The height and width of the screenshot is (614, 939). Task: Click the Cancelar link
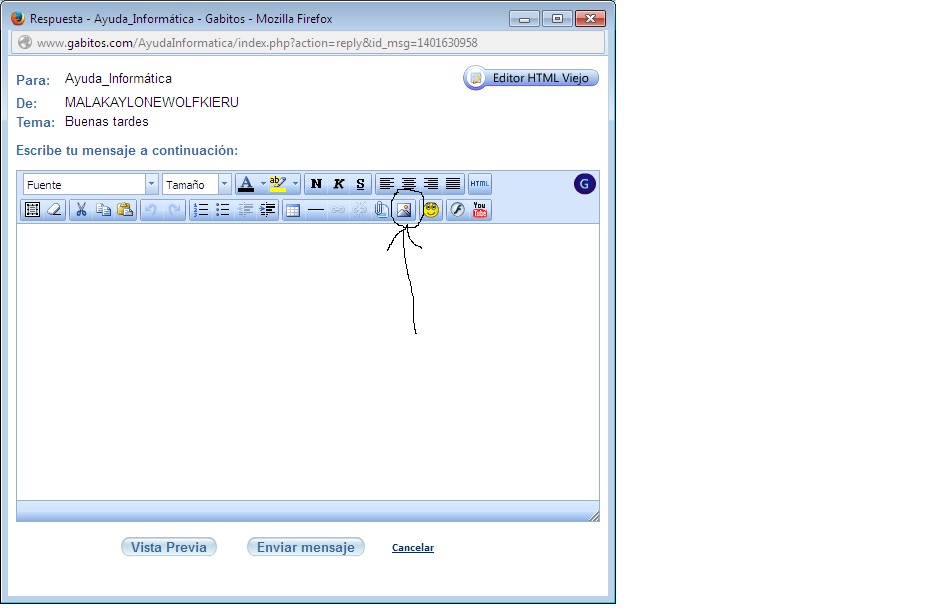pos(413,548)
